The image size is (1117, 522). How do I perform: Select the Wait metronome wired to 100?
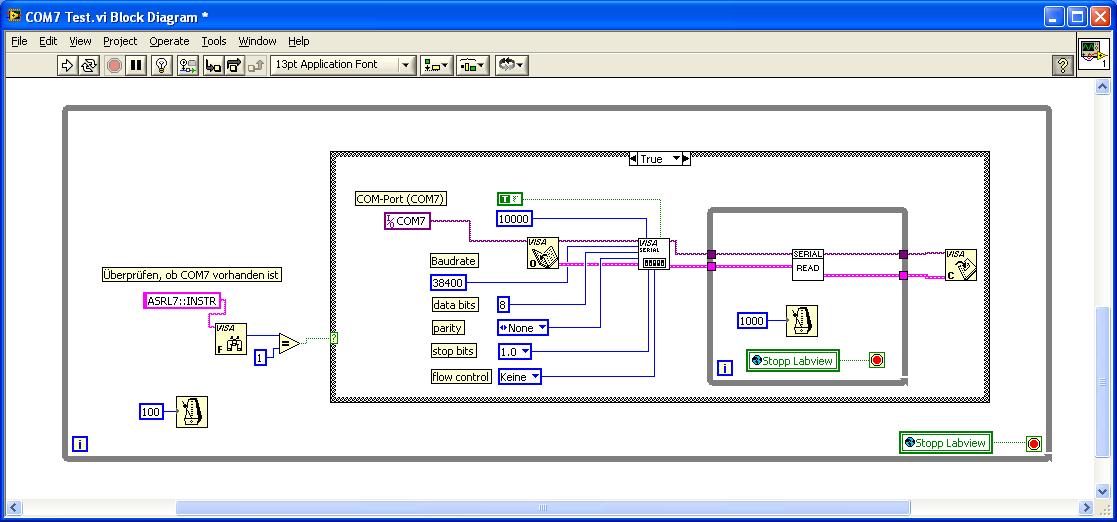pos(192,412)
